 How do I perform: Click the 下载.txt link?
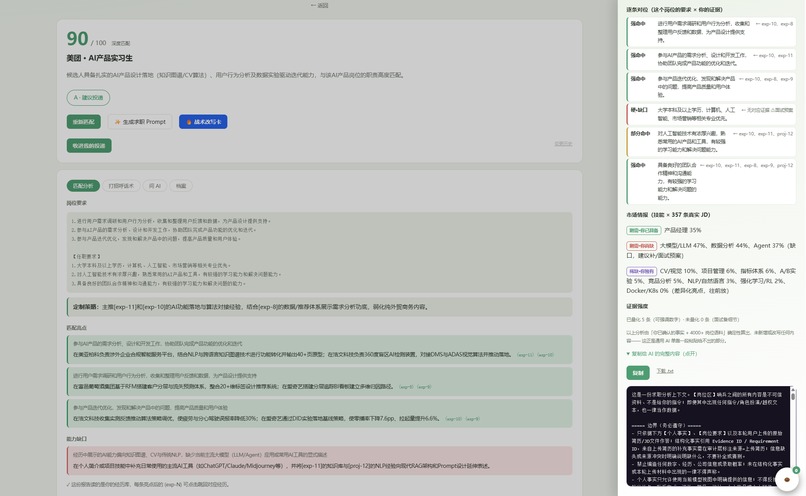pyautogui.click(x=665, y=371)
